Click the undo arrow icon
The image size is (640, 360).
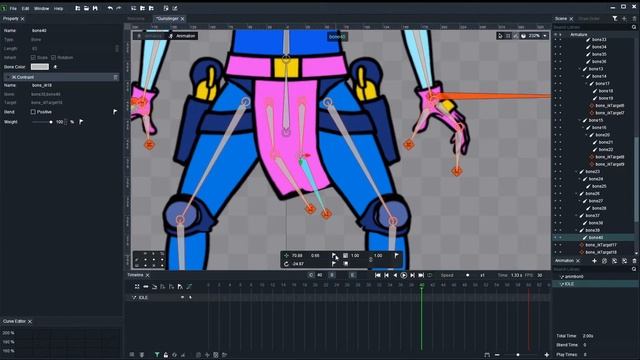(x=110, y=8)
